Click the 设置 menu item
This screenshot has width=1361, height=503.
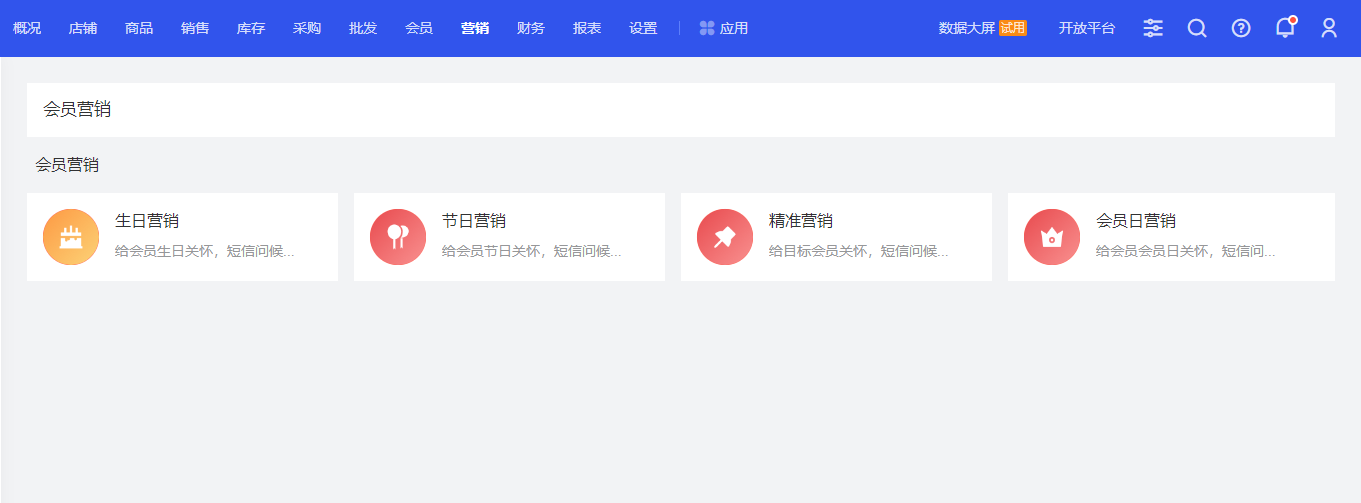(x=643, y=28)
